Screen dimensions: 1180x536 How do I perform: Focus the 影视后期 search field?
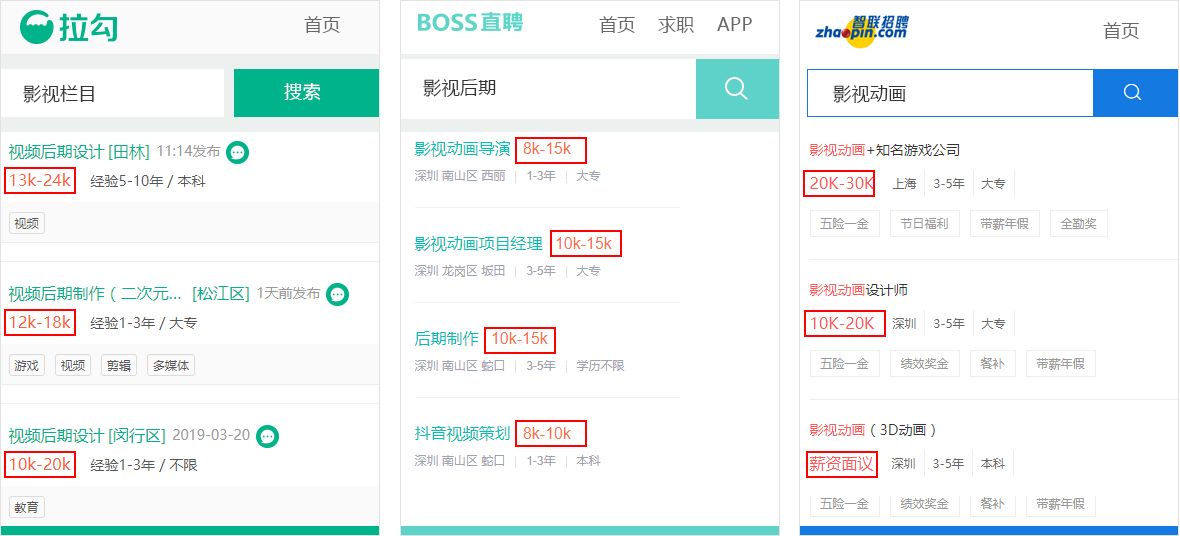tap(549, 89)
